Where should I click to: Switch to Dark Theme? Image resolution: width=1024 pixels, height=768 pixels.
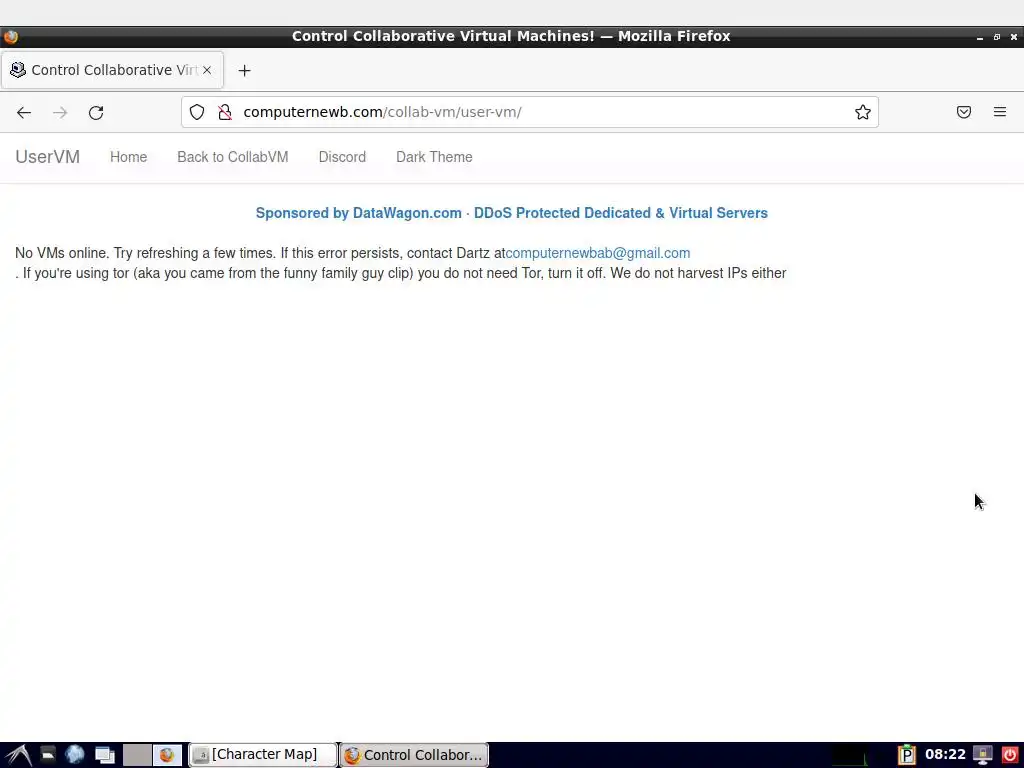(x=434, y=157)
